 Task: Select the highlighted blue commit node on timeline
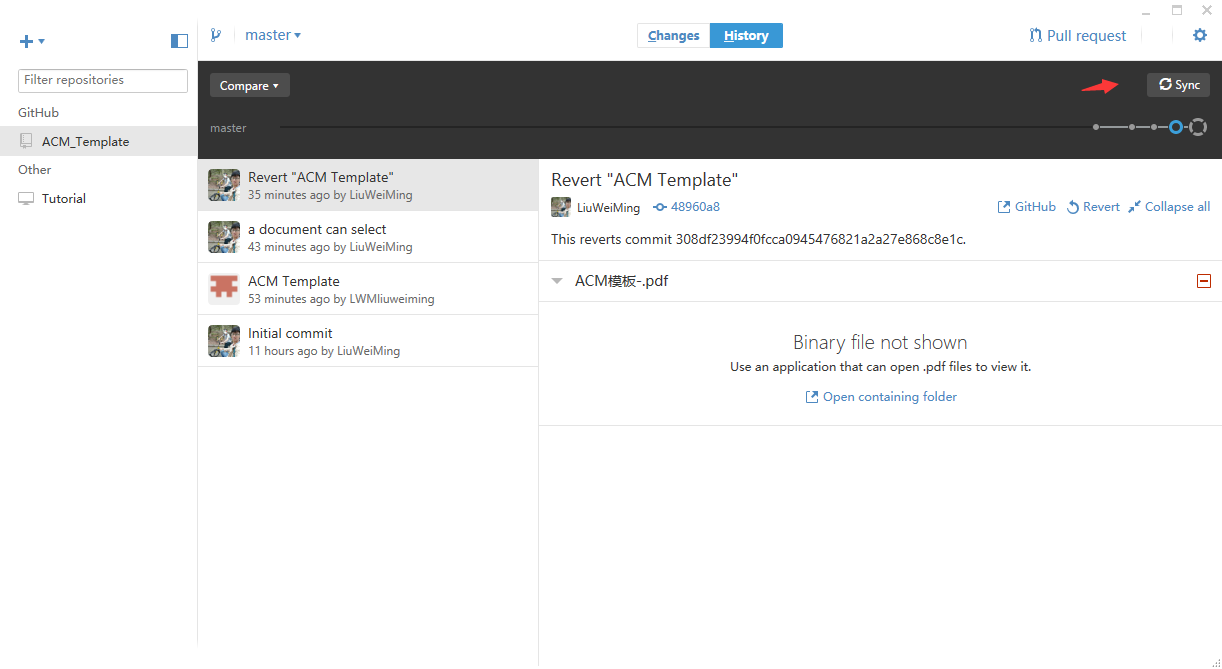1176,127
